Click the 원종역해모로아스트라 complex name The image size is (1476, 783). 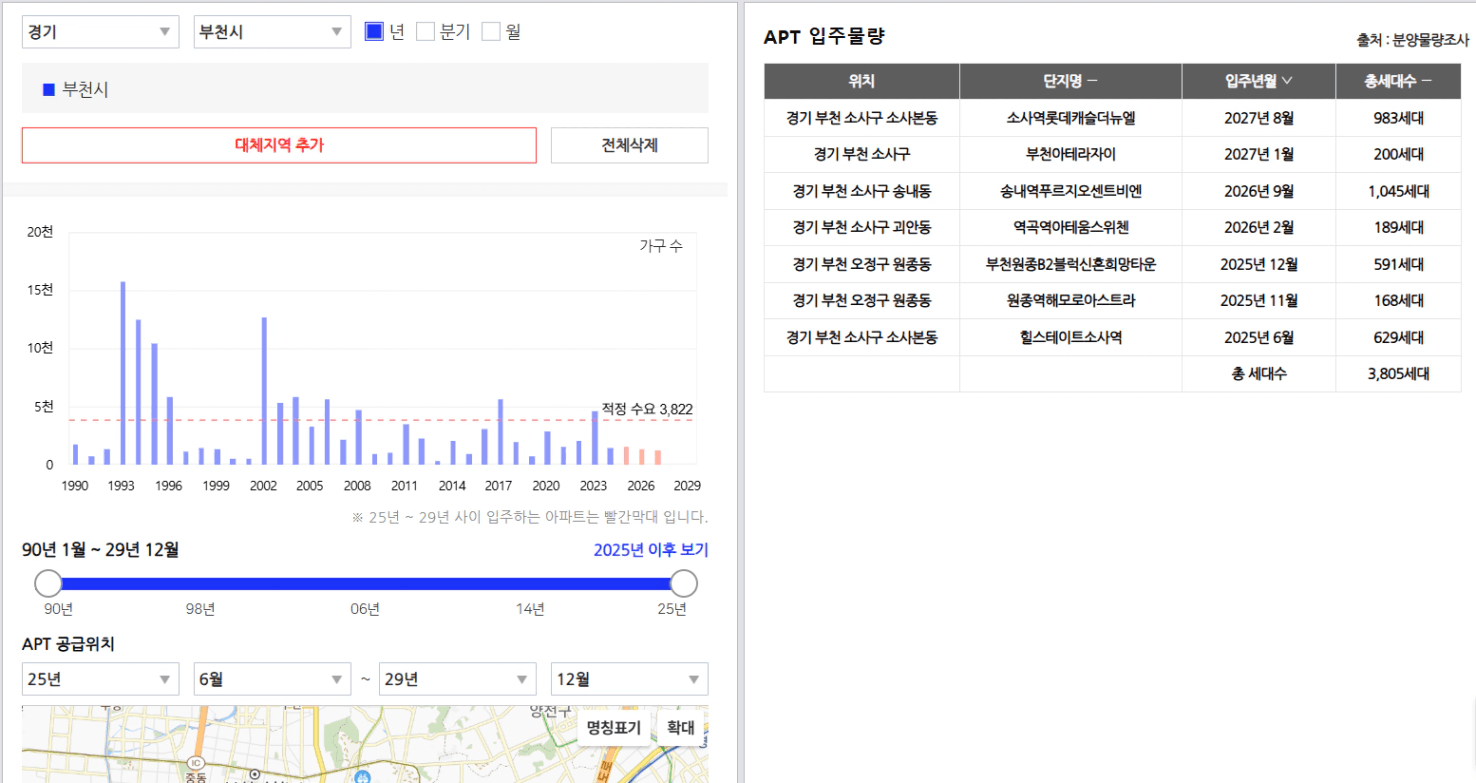coord(1071,301)
